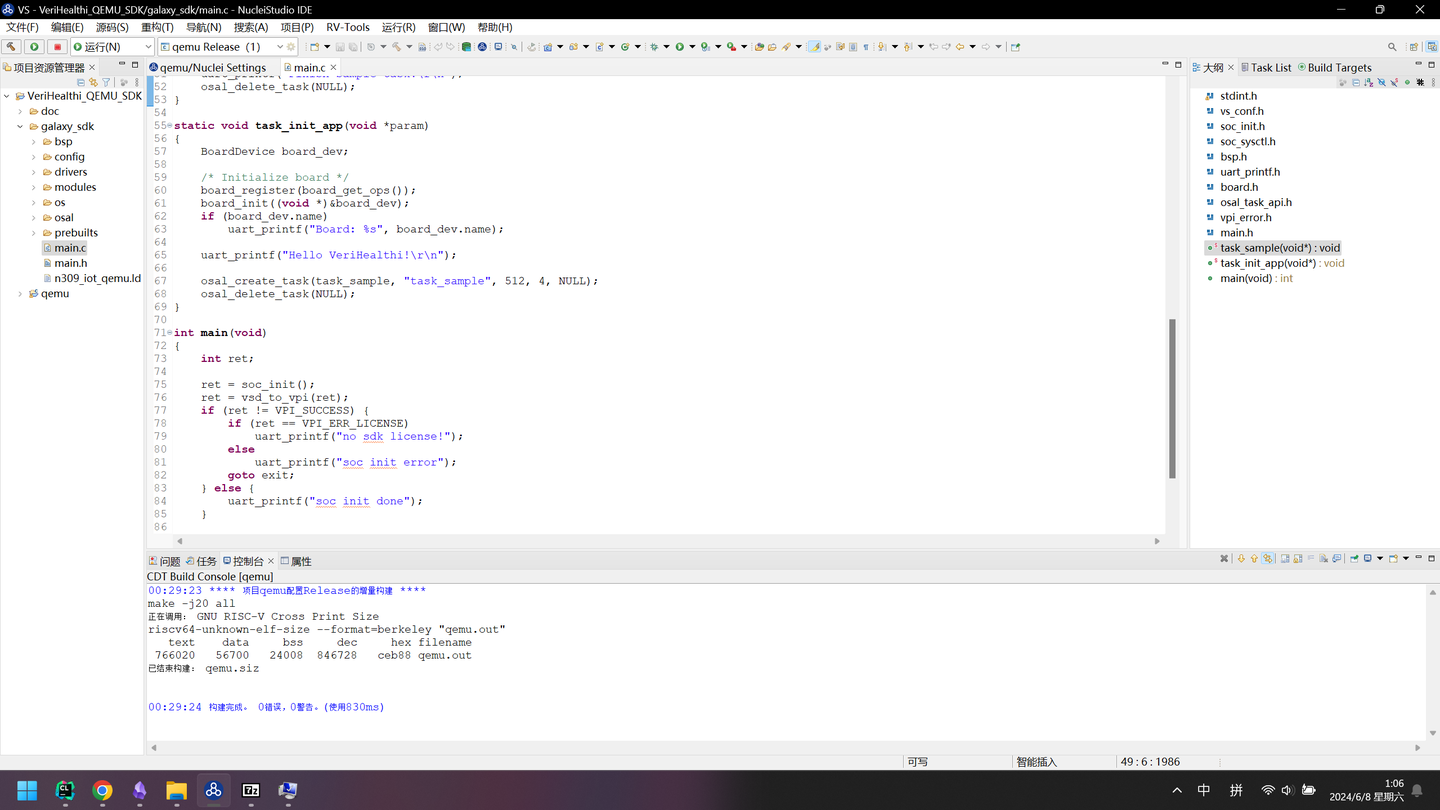Click the console up-arrow previous error icon
This screenshot has height=810, width=1440.
point(1254,559)
